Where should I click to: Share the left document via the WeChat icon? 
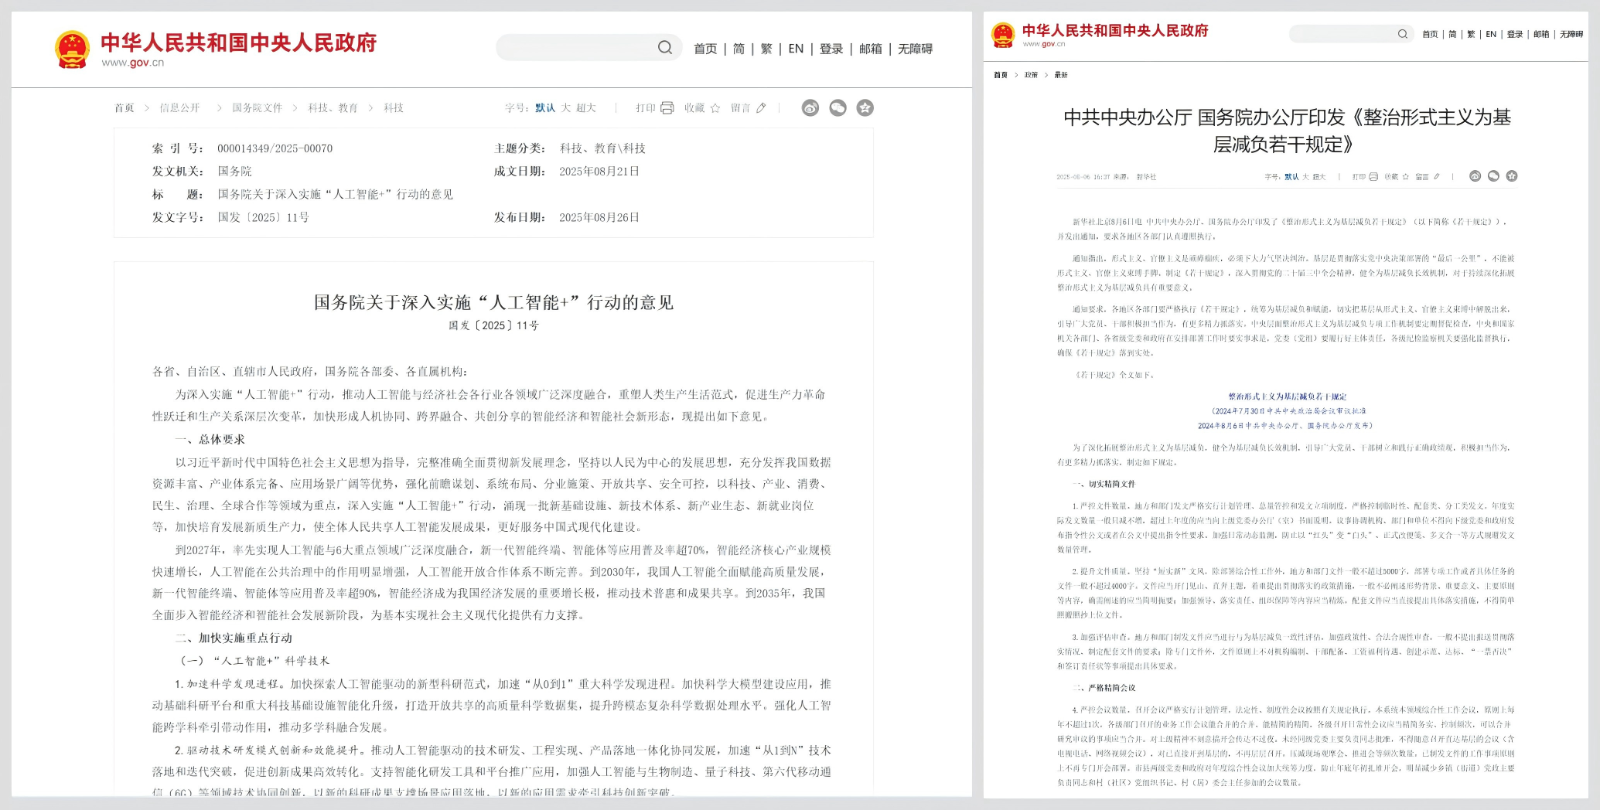tap(838, 108)
